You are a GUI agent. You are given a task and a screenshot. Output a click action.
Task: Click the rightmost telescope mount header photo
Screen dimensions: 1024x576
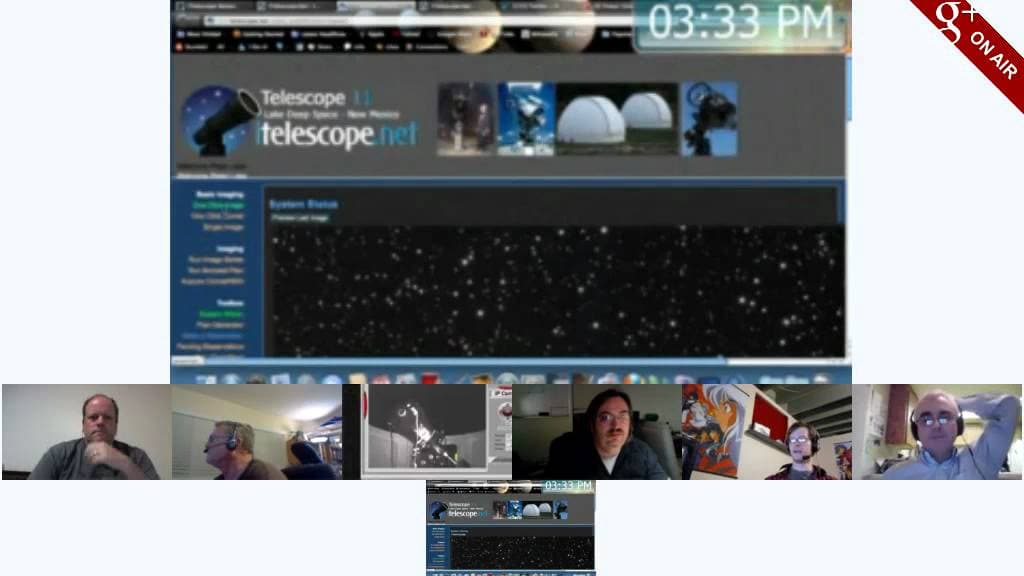(710, 119)
